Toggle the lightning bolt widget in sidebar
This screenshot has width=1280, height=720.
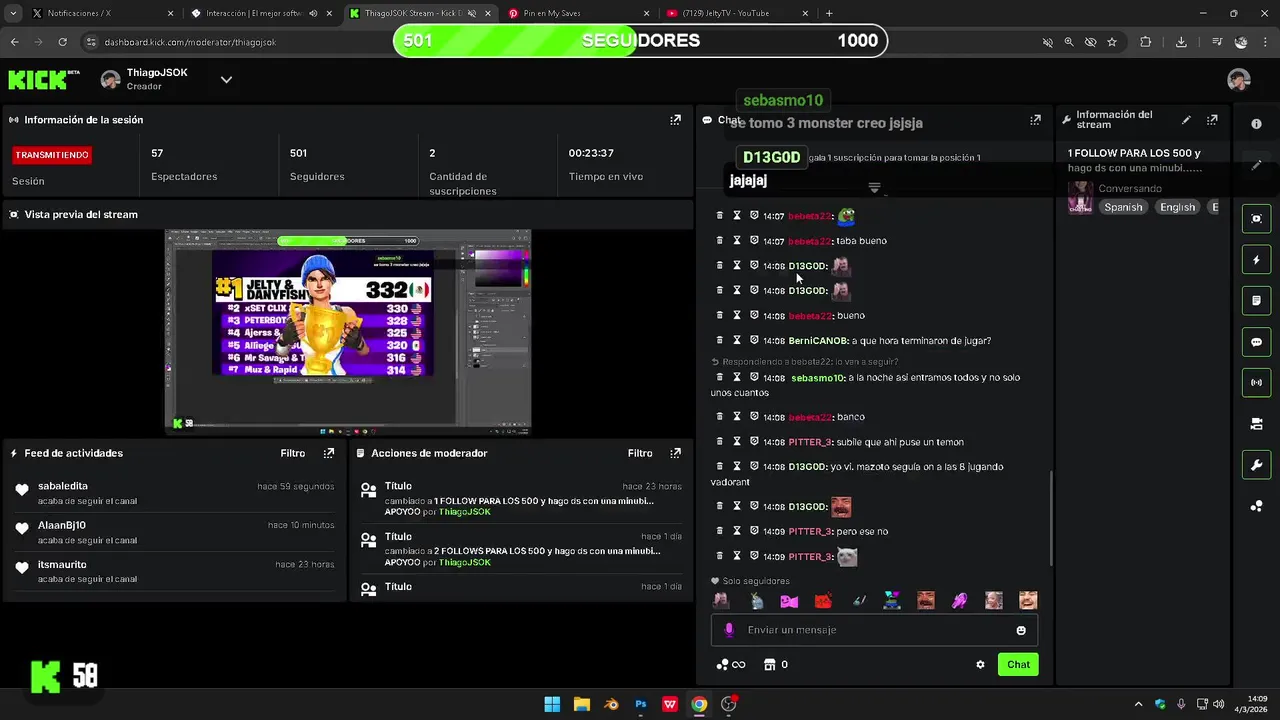(1256, 260)
